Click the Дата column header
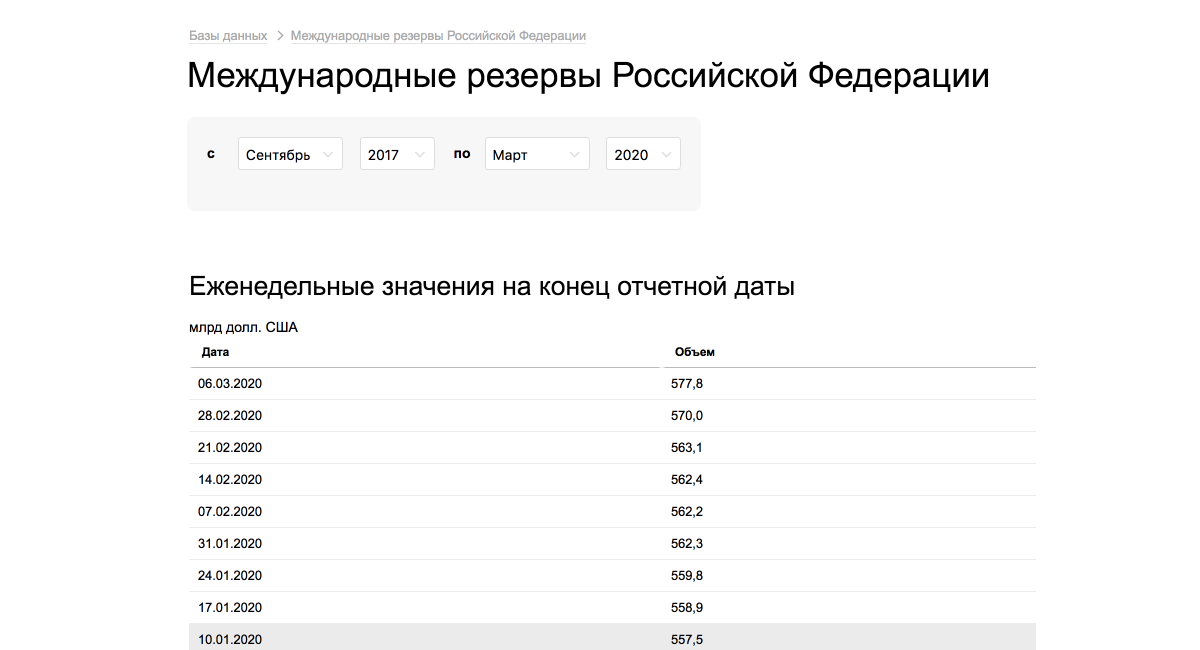 click(214, 352)
